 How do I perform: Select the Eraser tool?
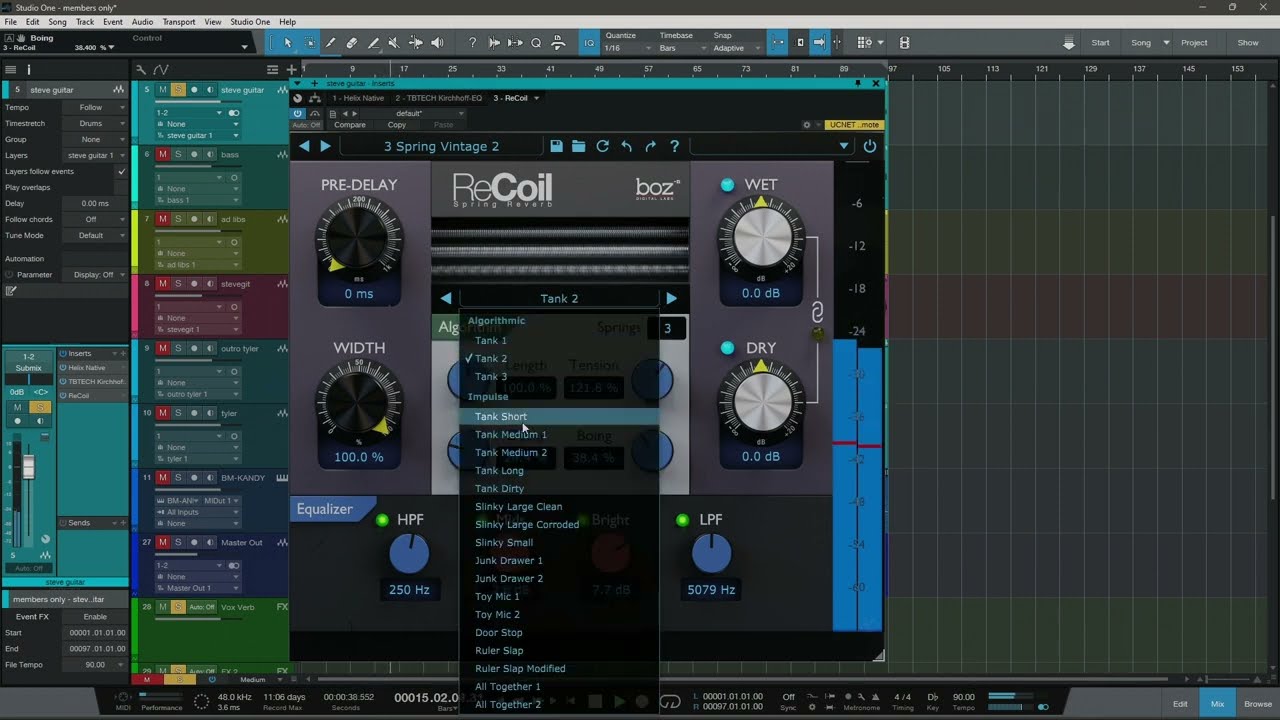352,43
